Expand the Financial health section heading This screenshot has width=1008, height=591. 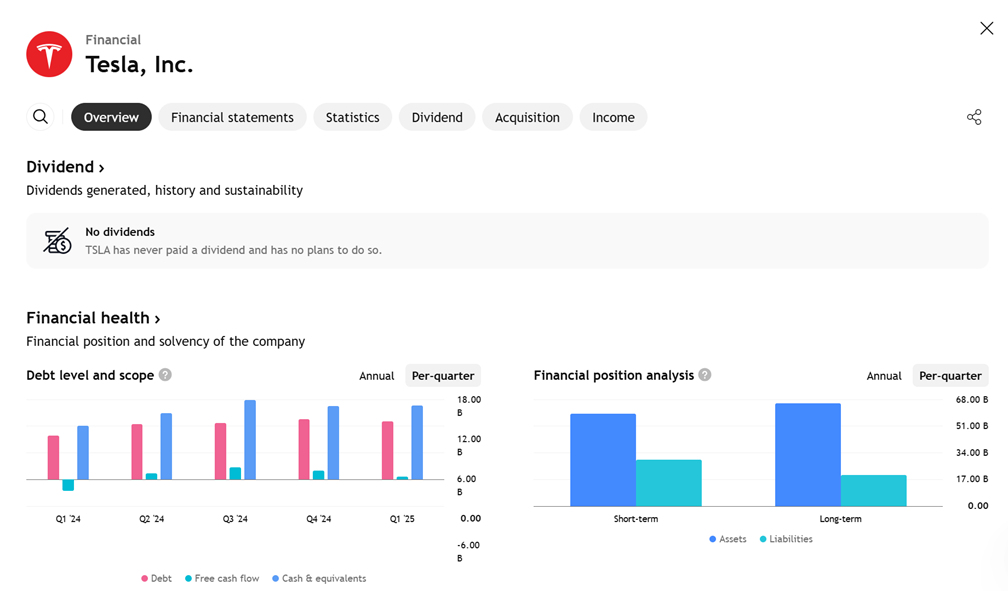[93, 318]
